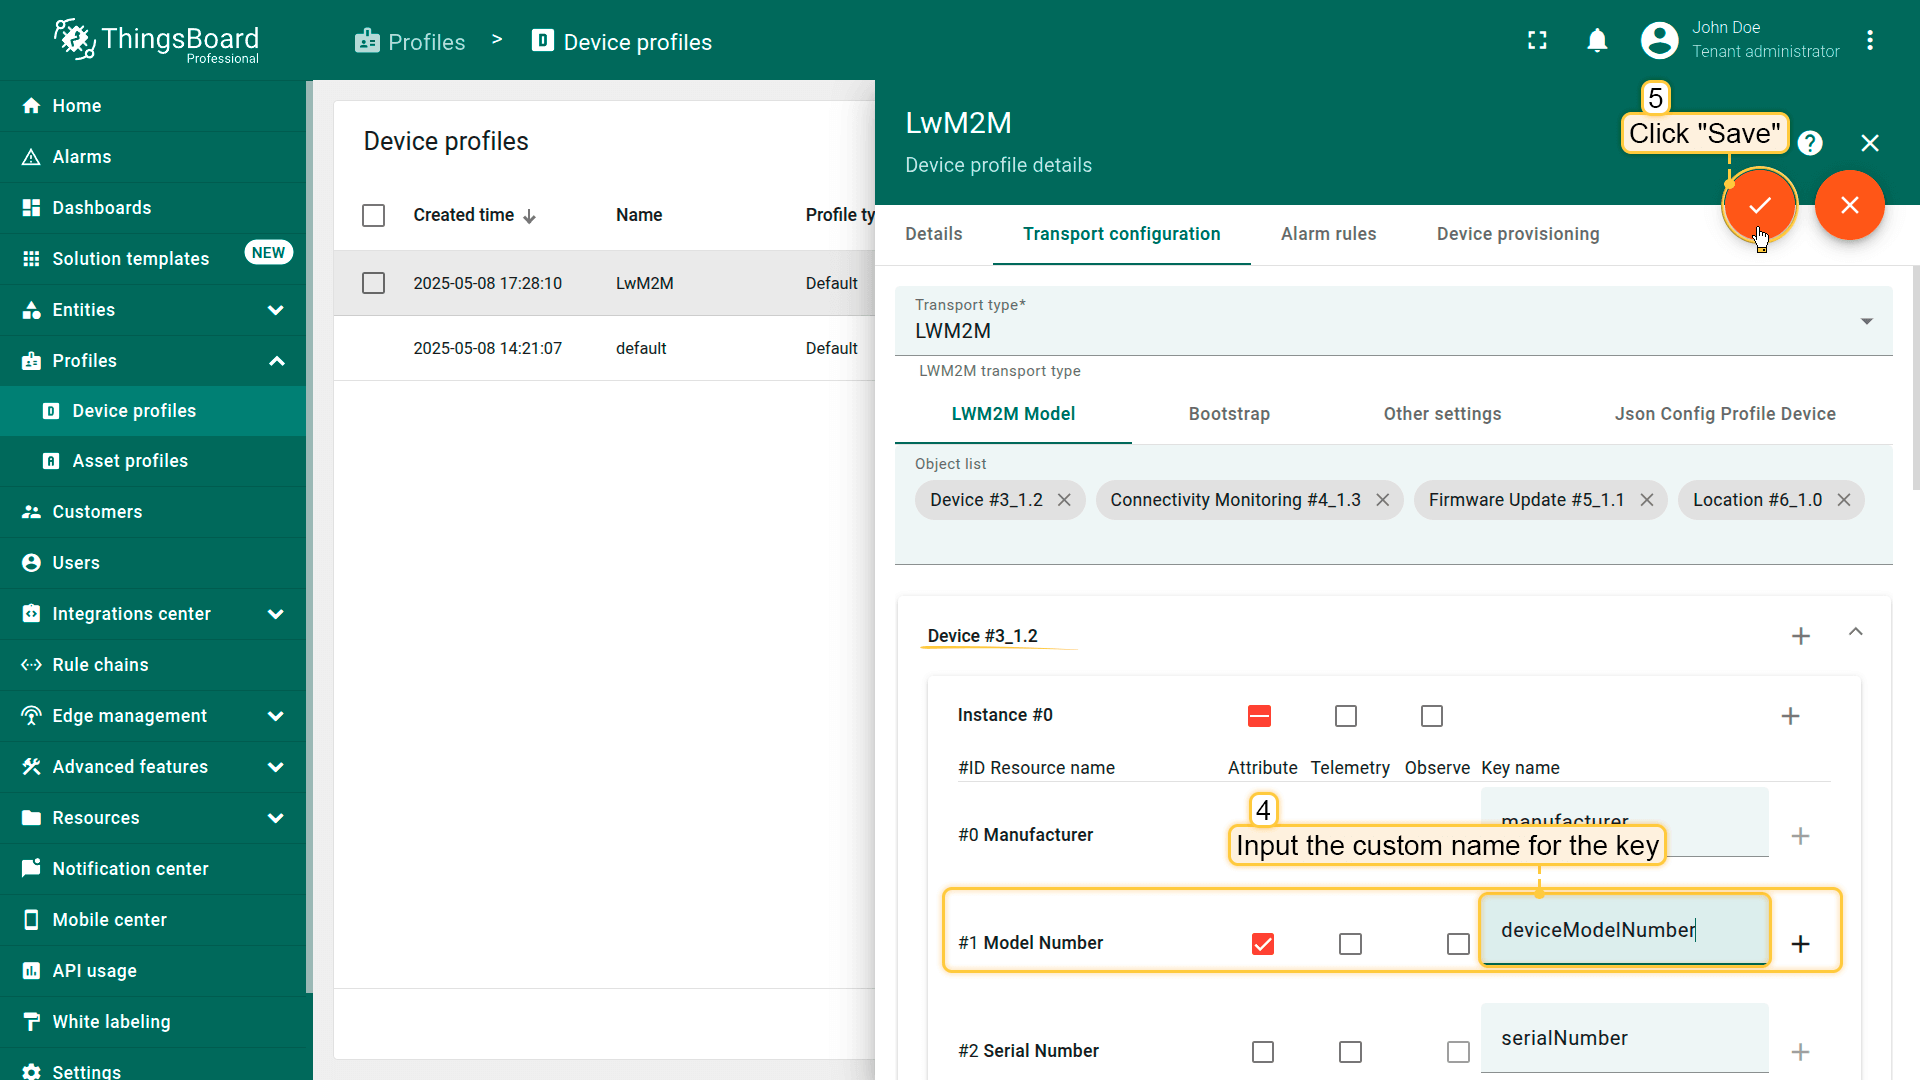Remove Firmware Update #5_1.1 chip
The image size is (1920, 1080).
(x=1646, y=500)
